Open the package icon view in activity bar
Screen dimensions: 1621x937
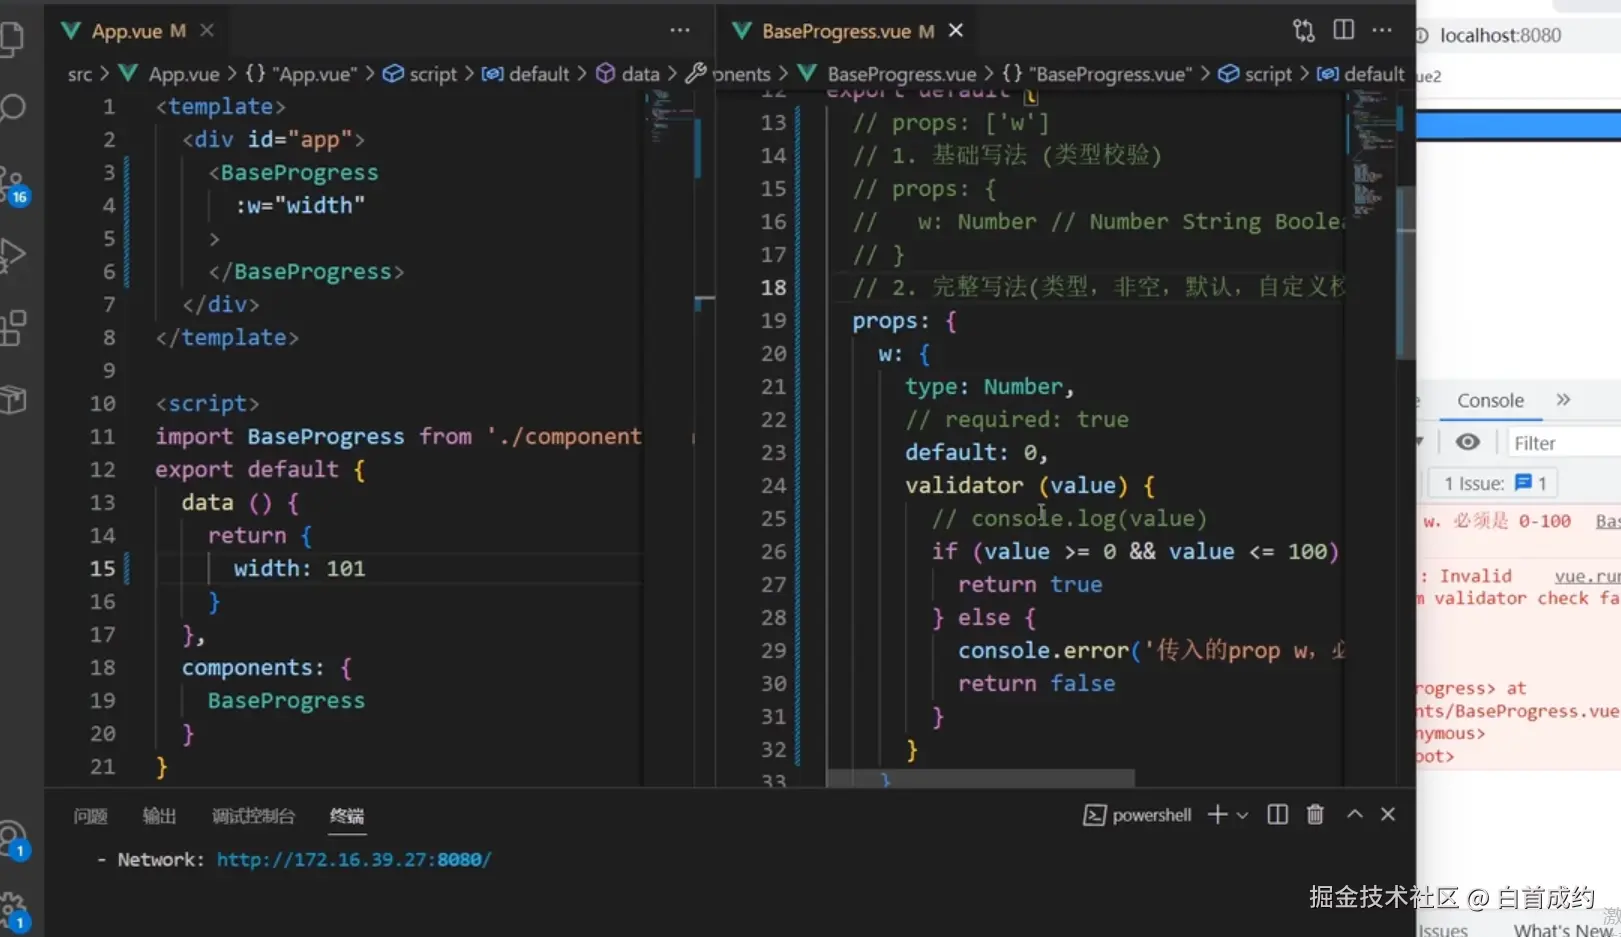click(x=12, y=400)
